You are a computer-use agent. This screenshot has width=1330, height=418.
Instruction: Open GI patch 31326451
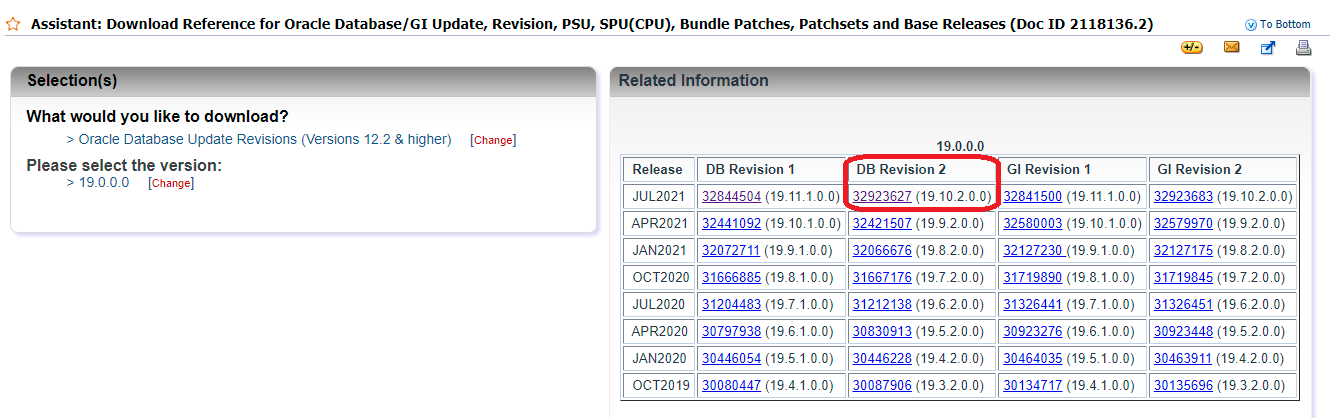1183,304
